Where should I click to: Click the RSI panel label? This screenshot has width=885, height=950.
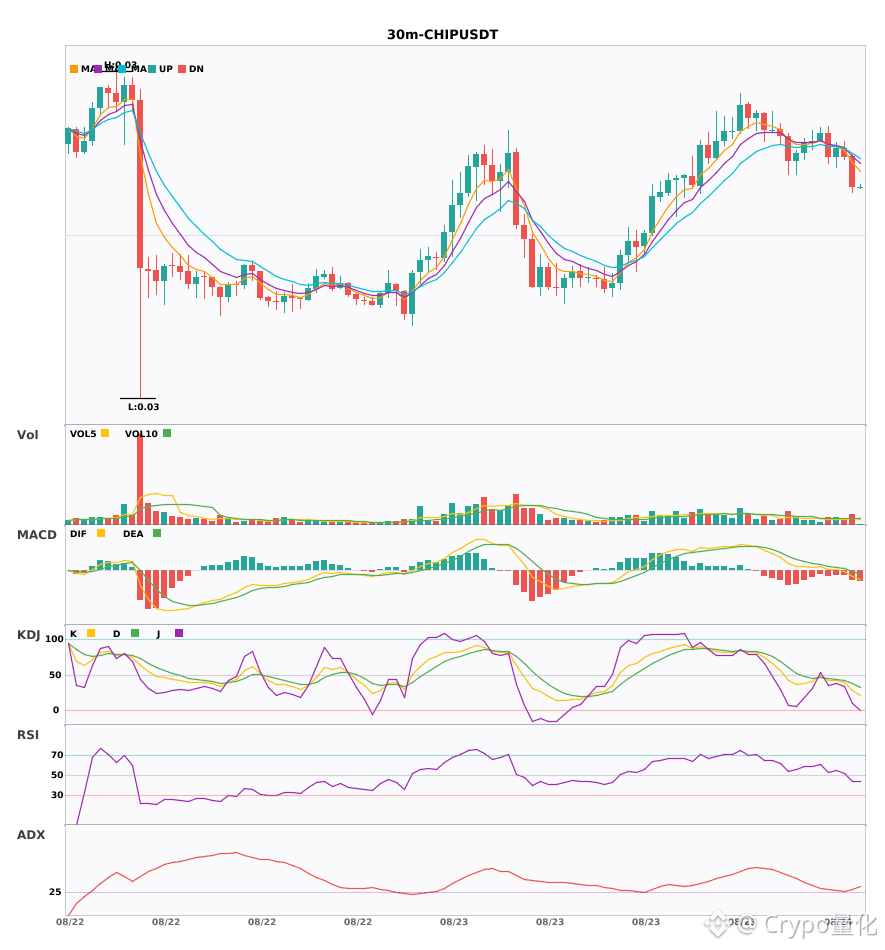(28, 735)
